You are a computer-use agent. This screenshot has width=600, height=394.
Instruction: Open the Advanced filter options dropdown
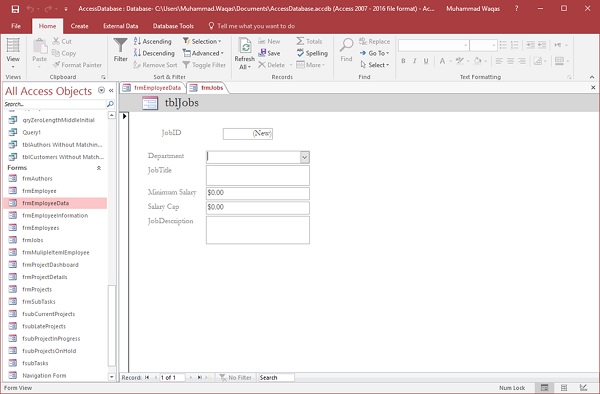tap(204, 53)
